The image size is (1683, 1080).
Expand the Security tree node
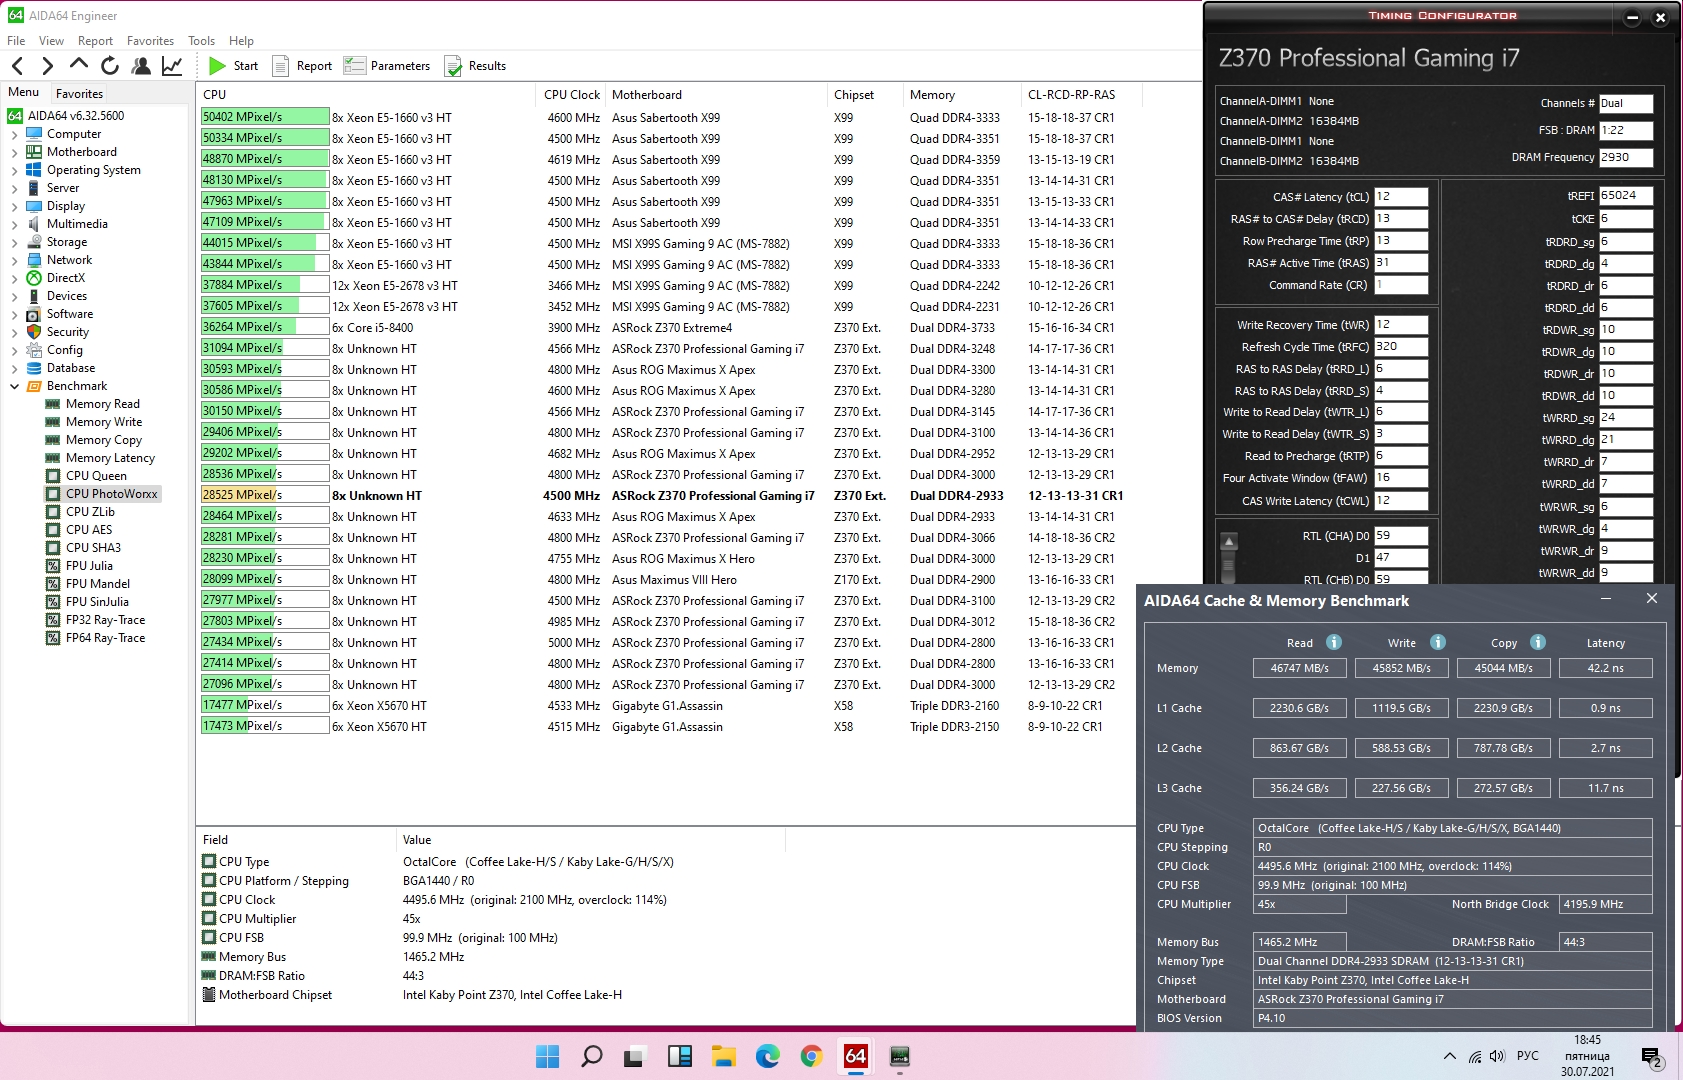coord(14,332)
